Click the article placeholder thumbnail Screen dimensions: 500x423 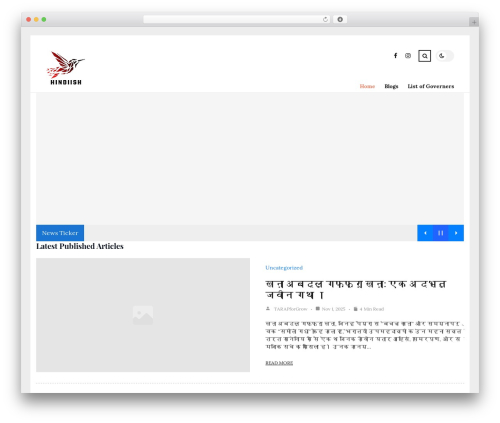coord(143,315)
